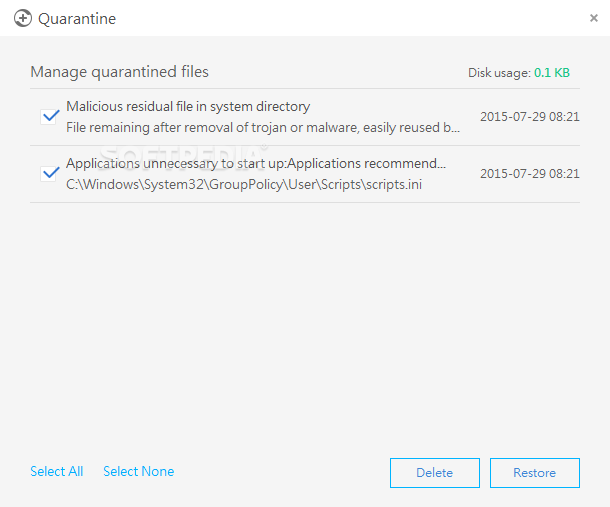Close the Quarantine window
Viewport: 610px width, 507px height.
pos(594,18)
